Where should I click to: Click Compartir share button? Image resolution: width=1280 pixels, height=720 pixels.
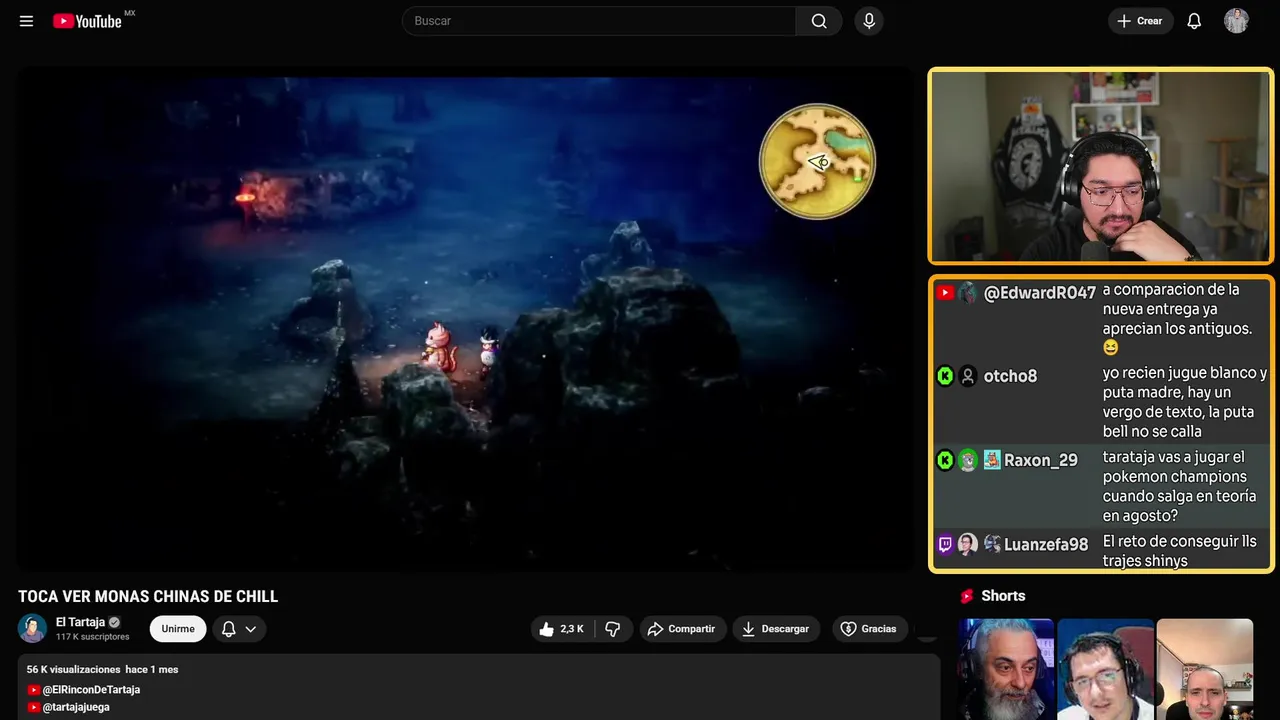tap(682, 629)
